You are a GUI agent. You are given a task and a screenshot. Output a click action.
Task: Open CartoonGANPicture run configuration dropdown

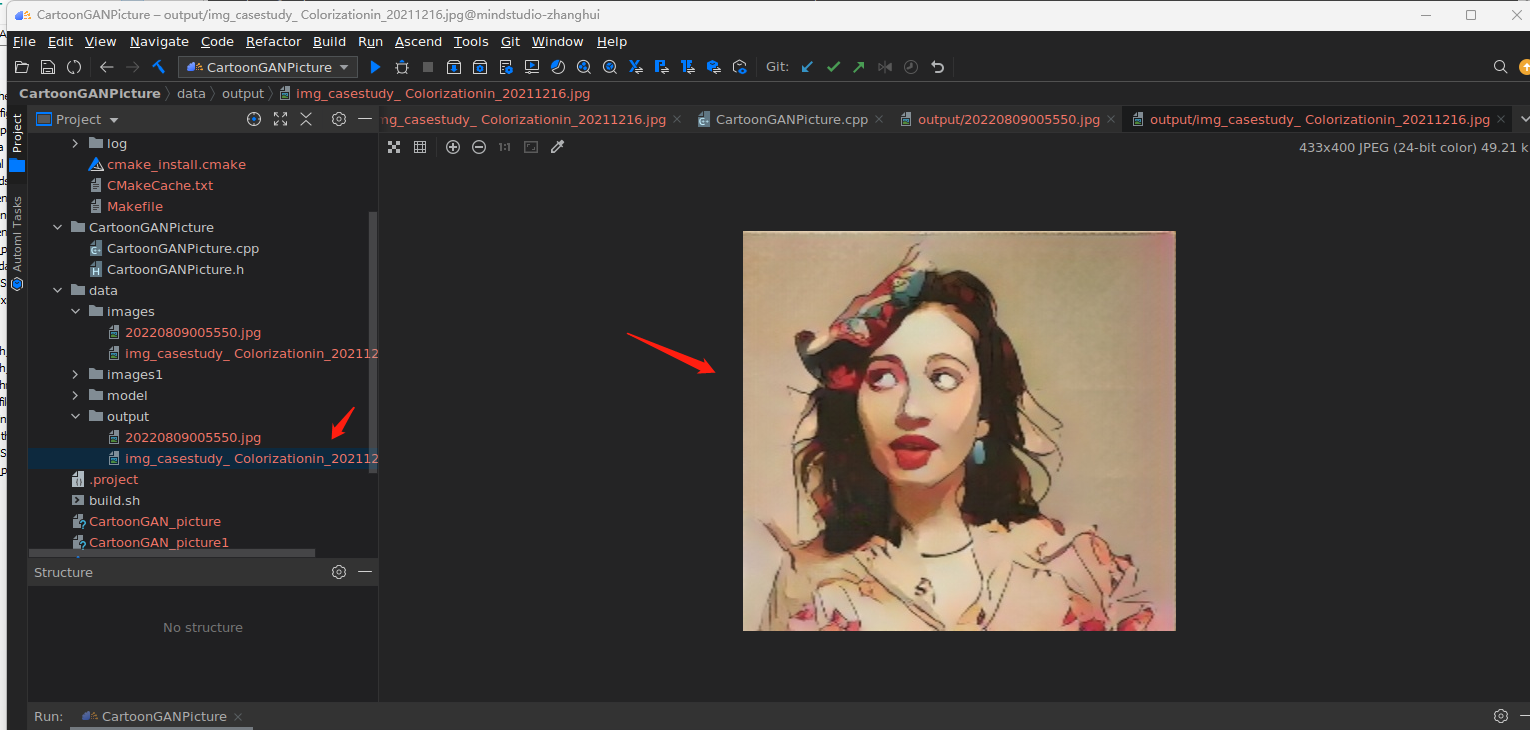click(268, 67)
